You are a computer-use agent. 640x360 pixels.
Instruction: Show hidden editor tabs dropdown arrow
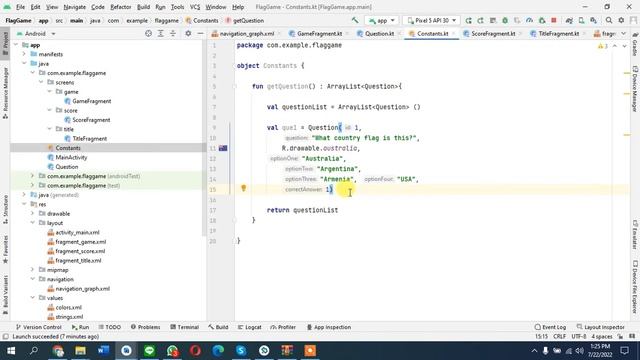pyautogui.click(x=623, y=33)
